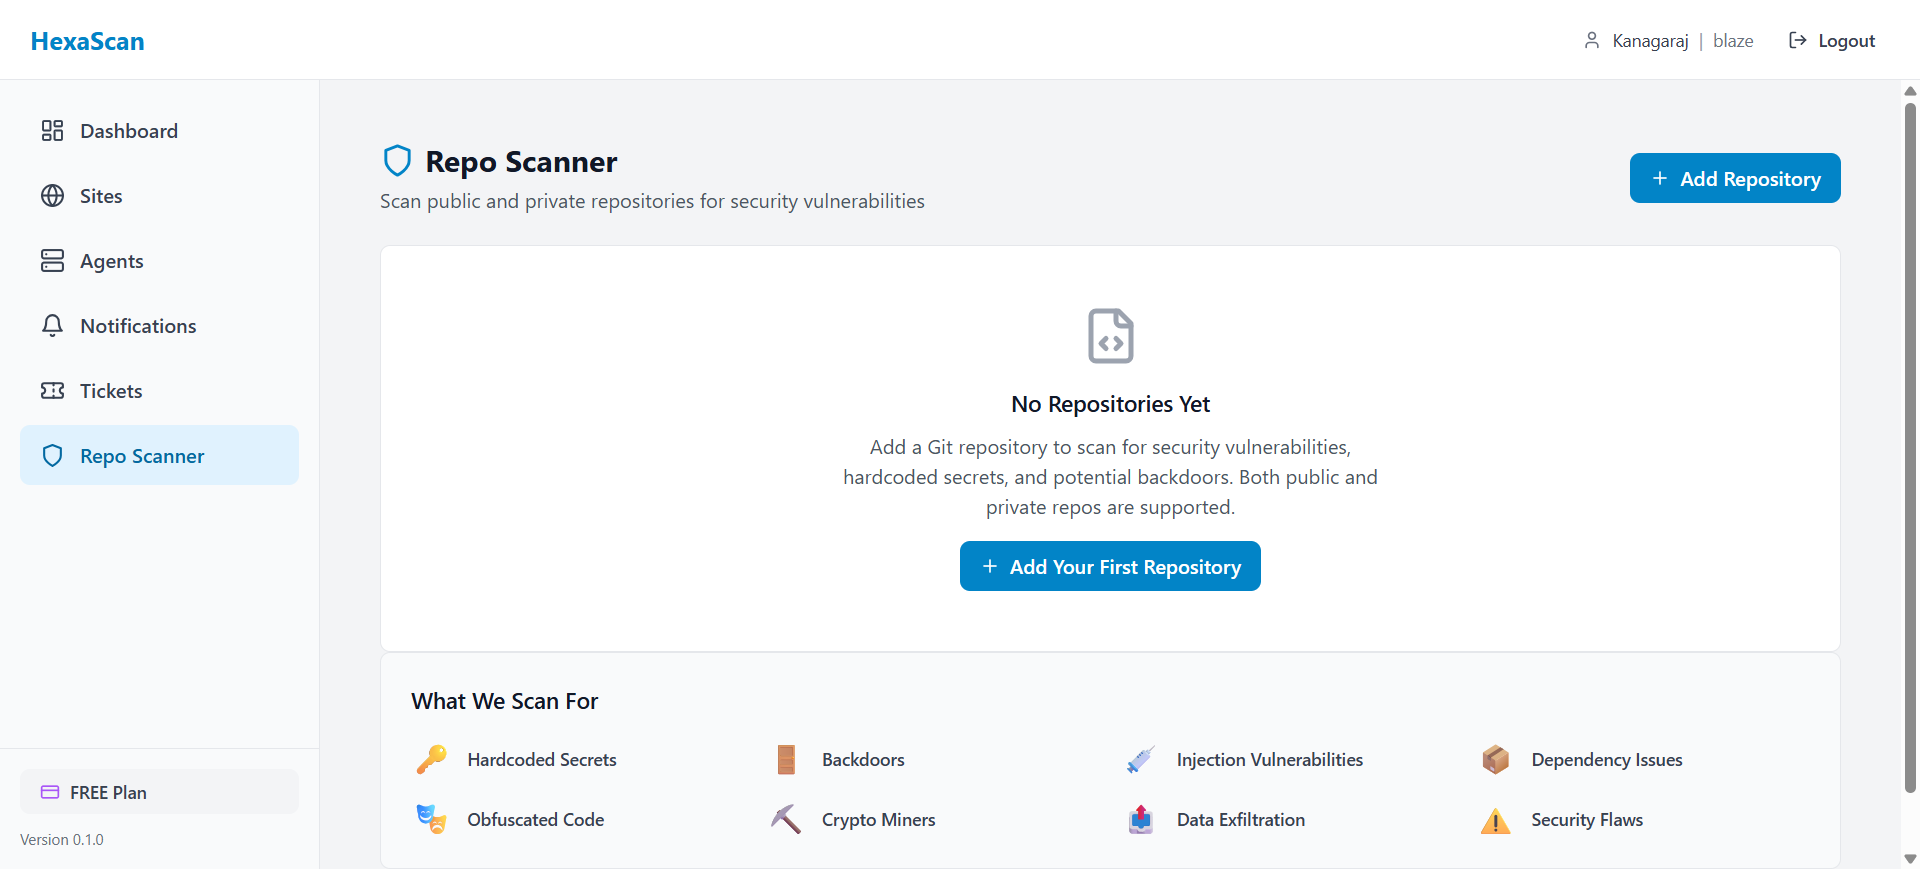Log out using the Logout button
This screenshot has width=1920, height=869.
click(1832, 41)
